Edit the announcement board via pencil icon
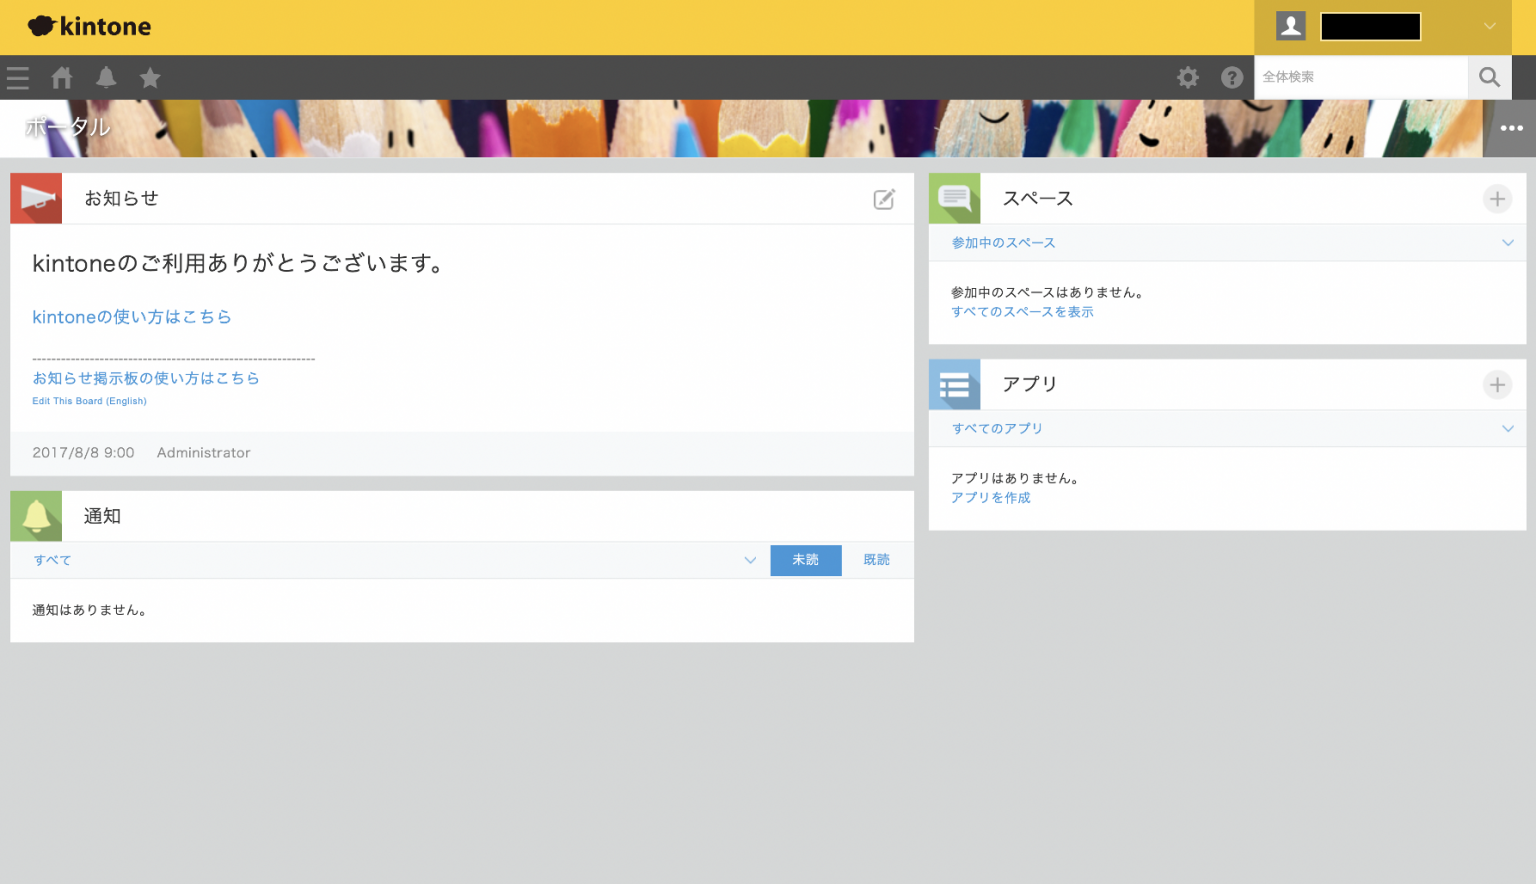This screenshot has height=884, width=1536. click(884, 199)
